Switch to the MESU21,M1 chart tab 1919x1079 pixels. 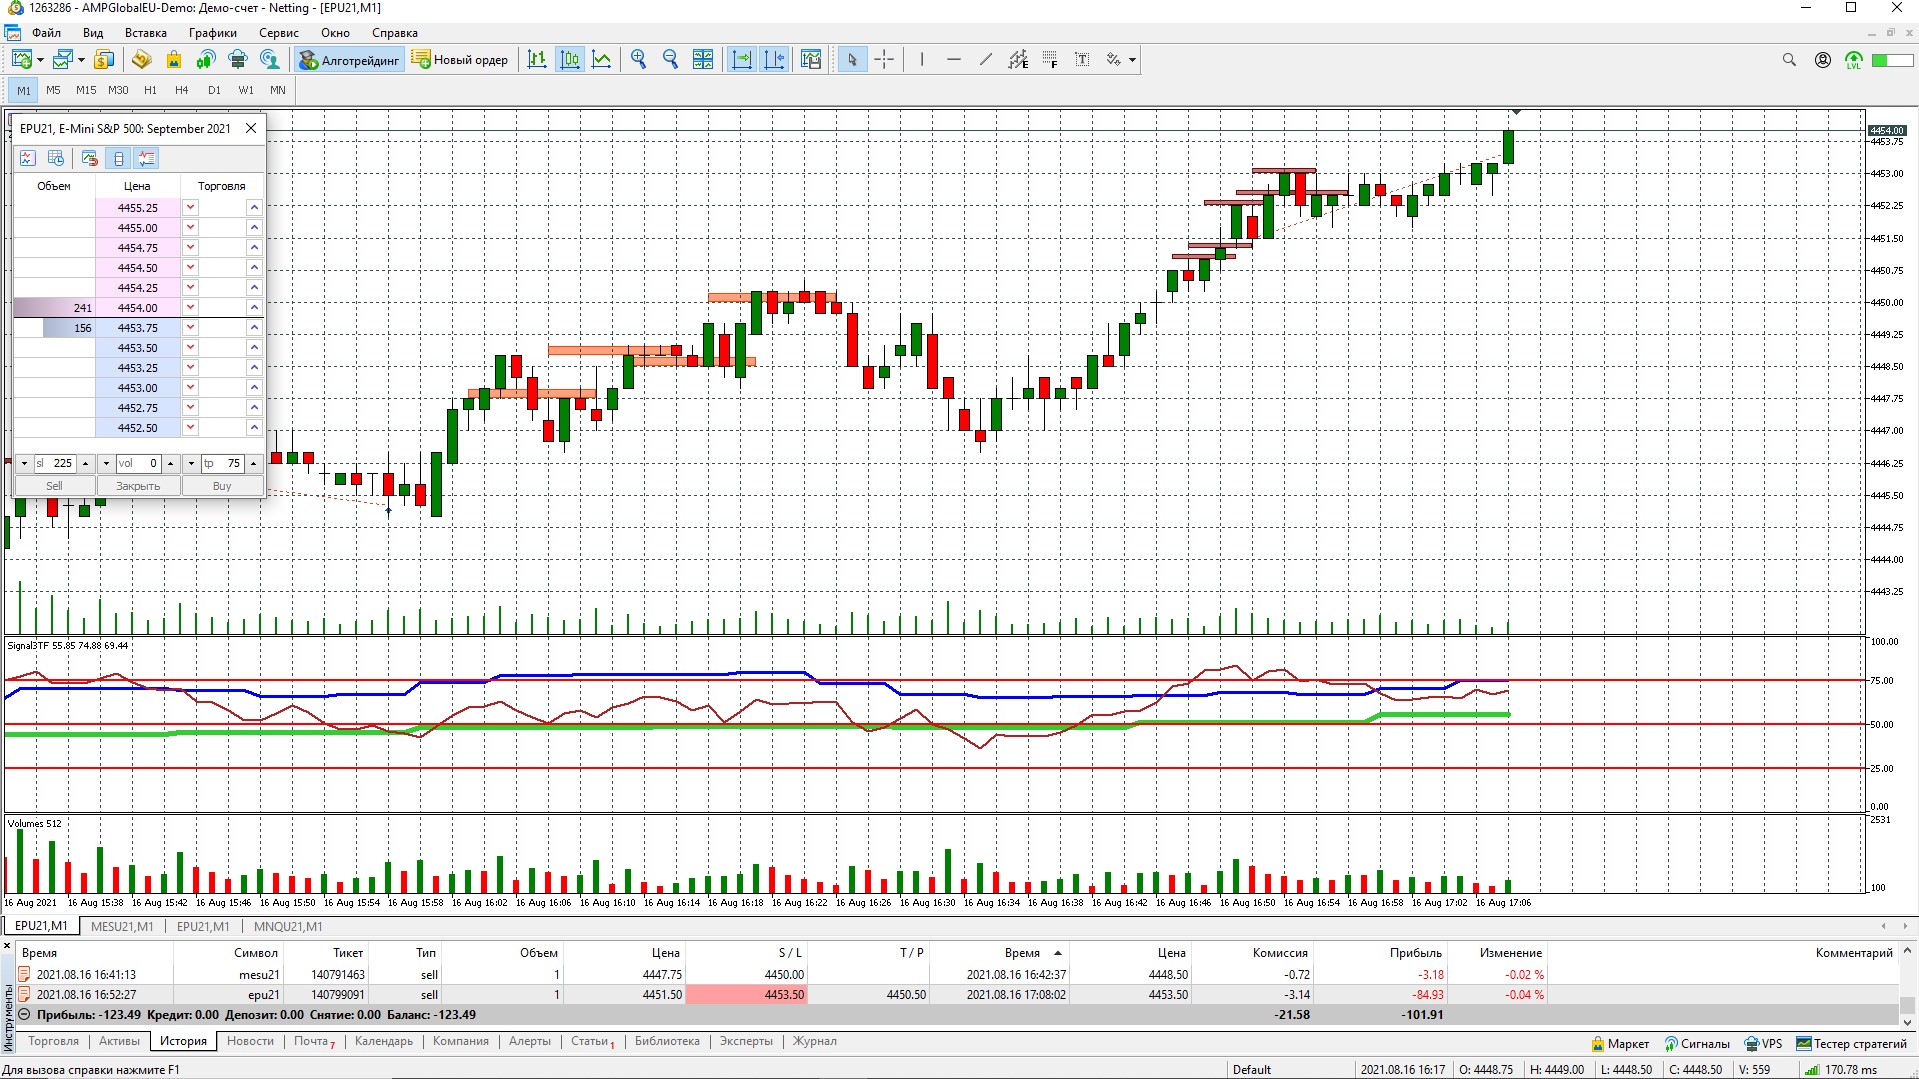coord(122,926)
